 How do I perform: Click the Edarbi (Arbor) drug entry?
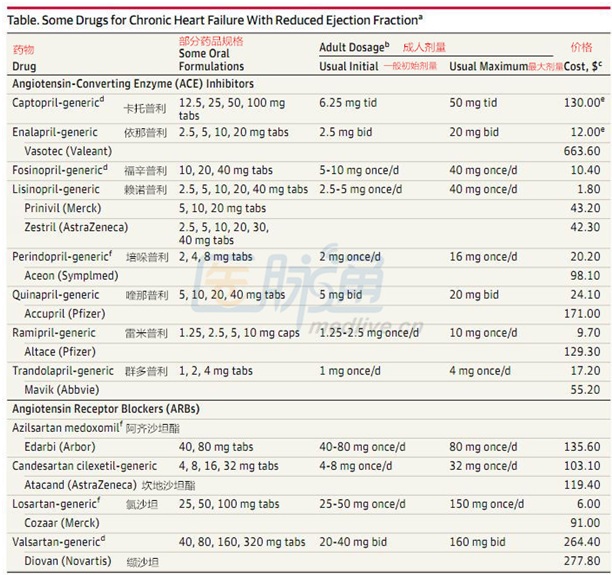pyautogui.click(x=62, y=446)
